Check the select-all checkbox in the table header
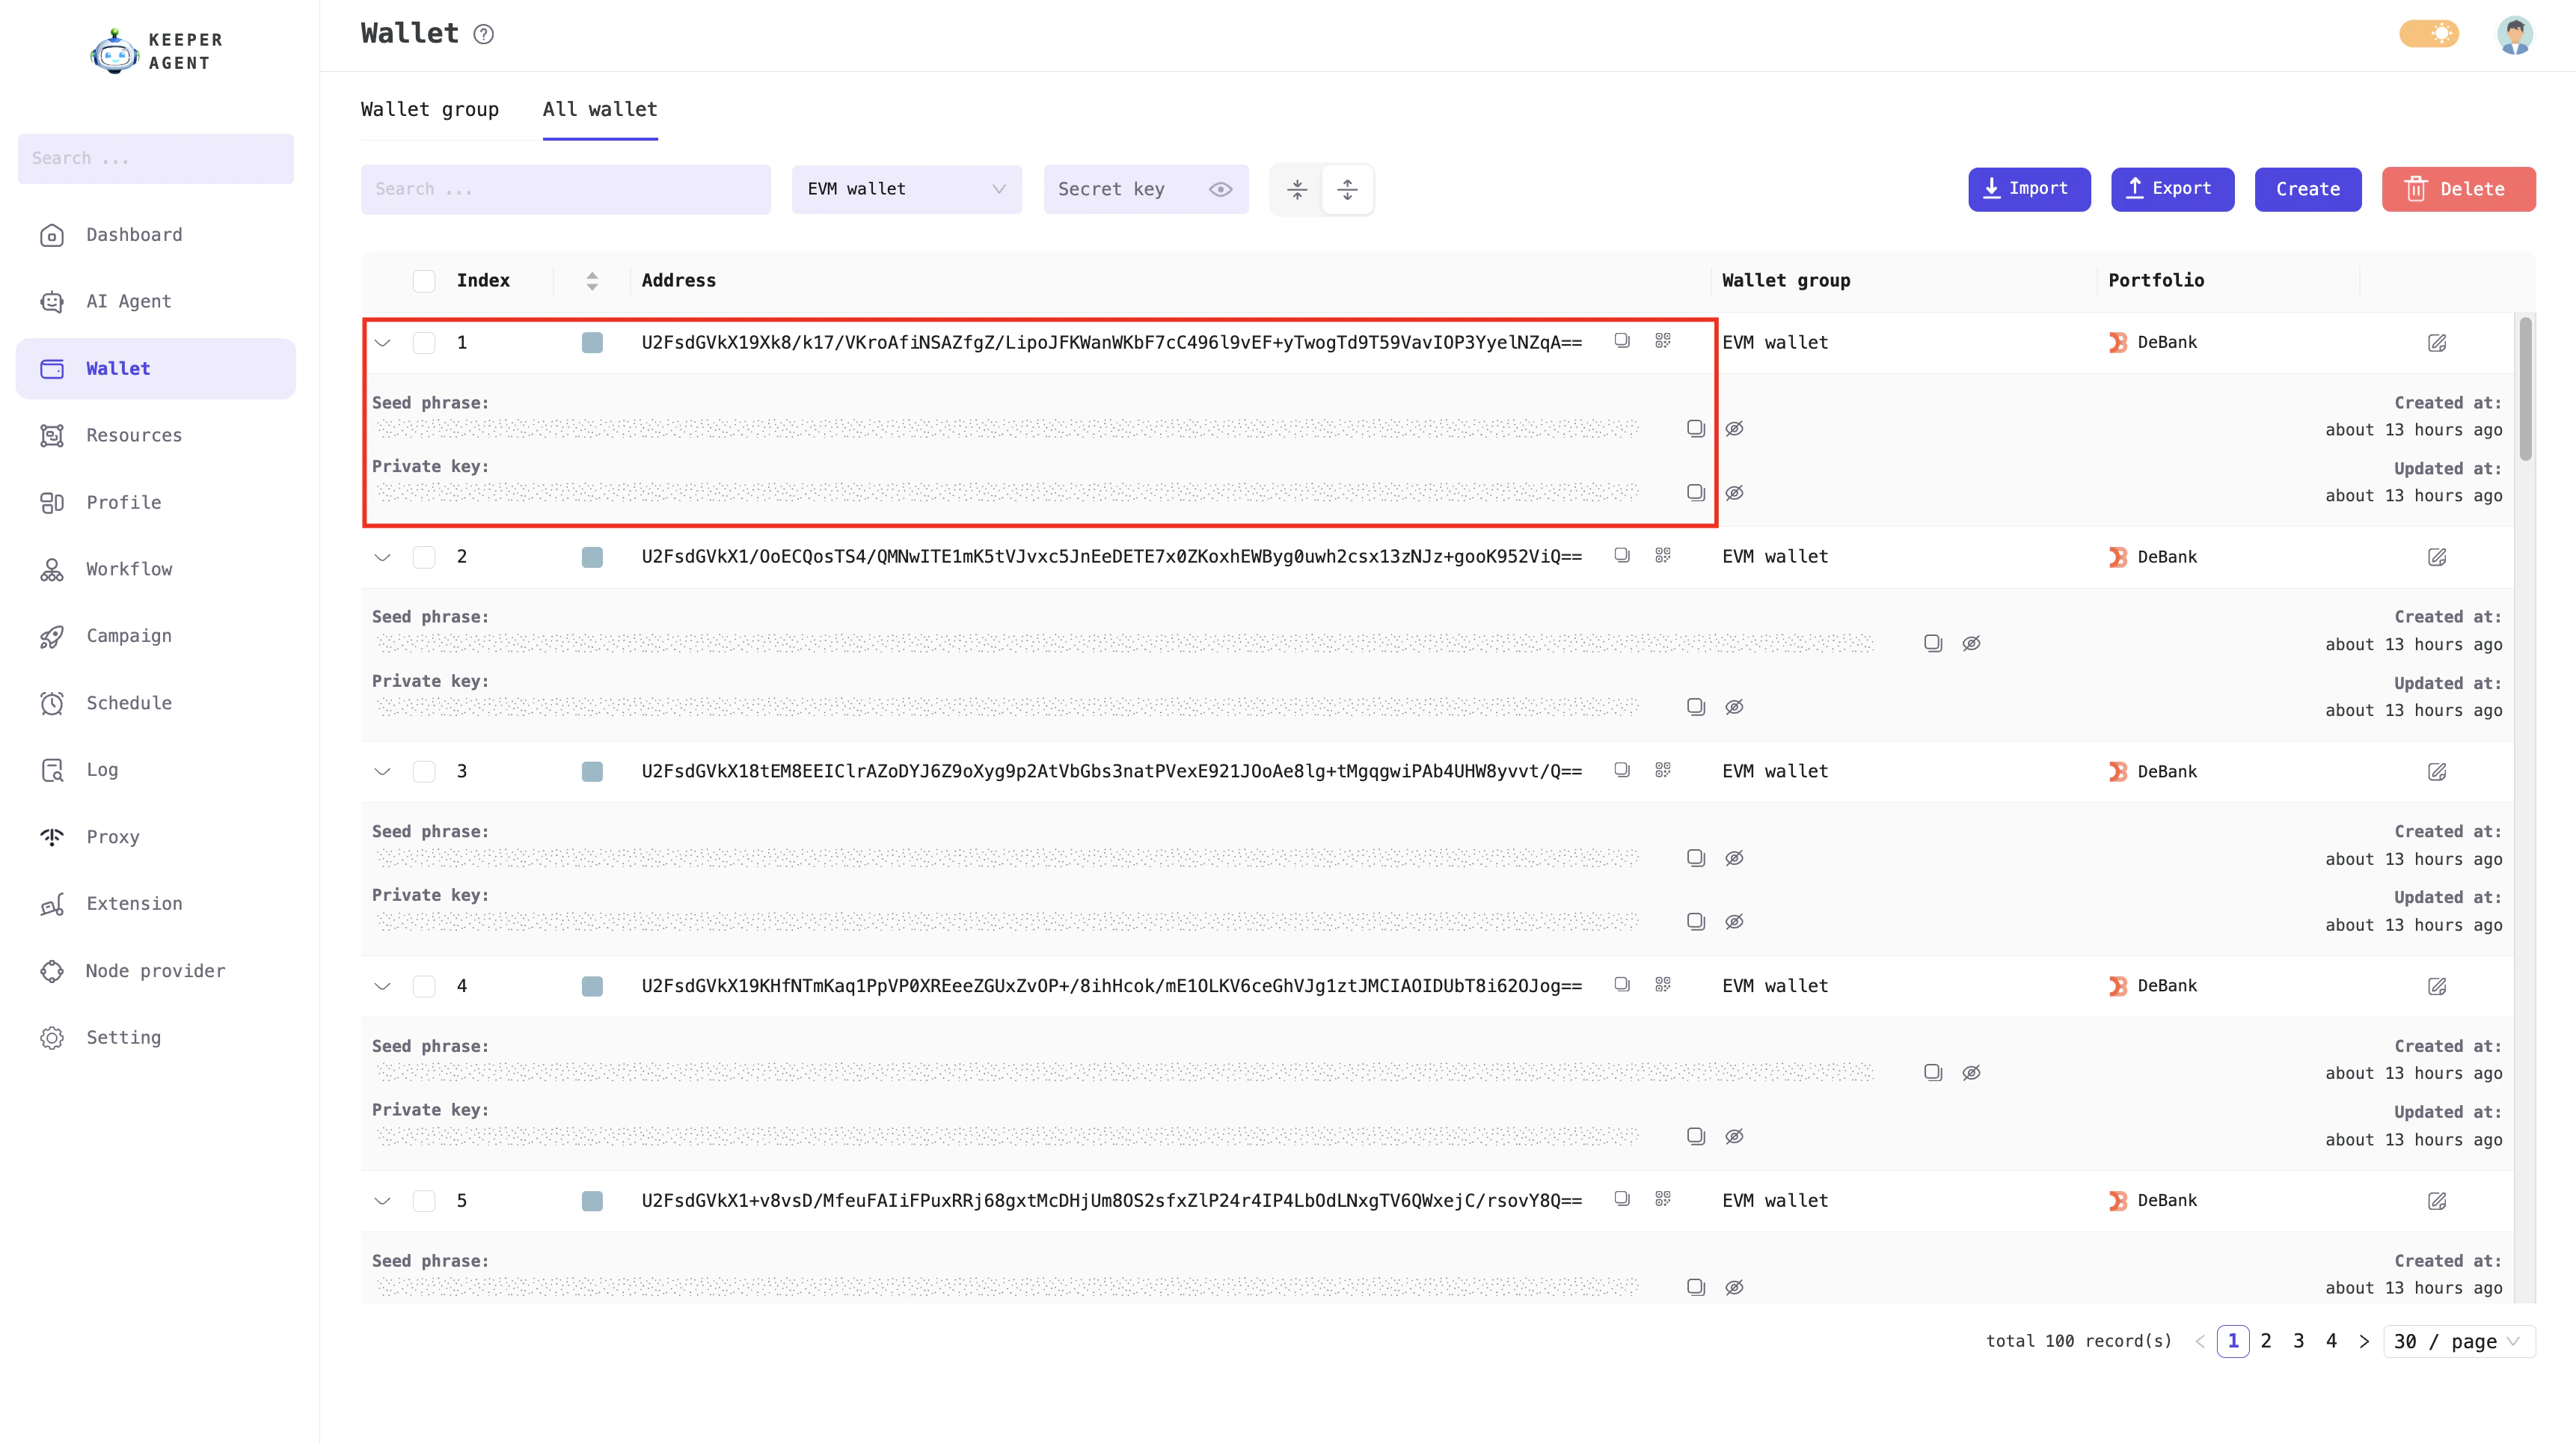Screen dimensions: 2576x1444 (424, 281)
